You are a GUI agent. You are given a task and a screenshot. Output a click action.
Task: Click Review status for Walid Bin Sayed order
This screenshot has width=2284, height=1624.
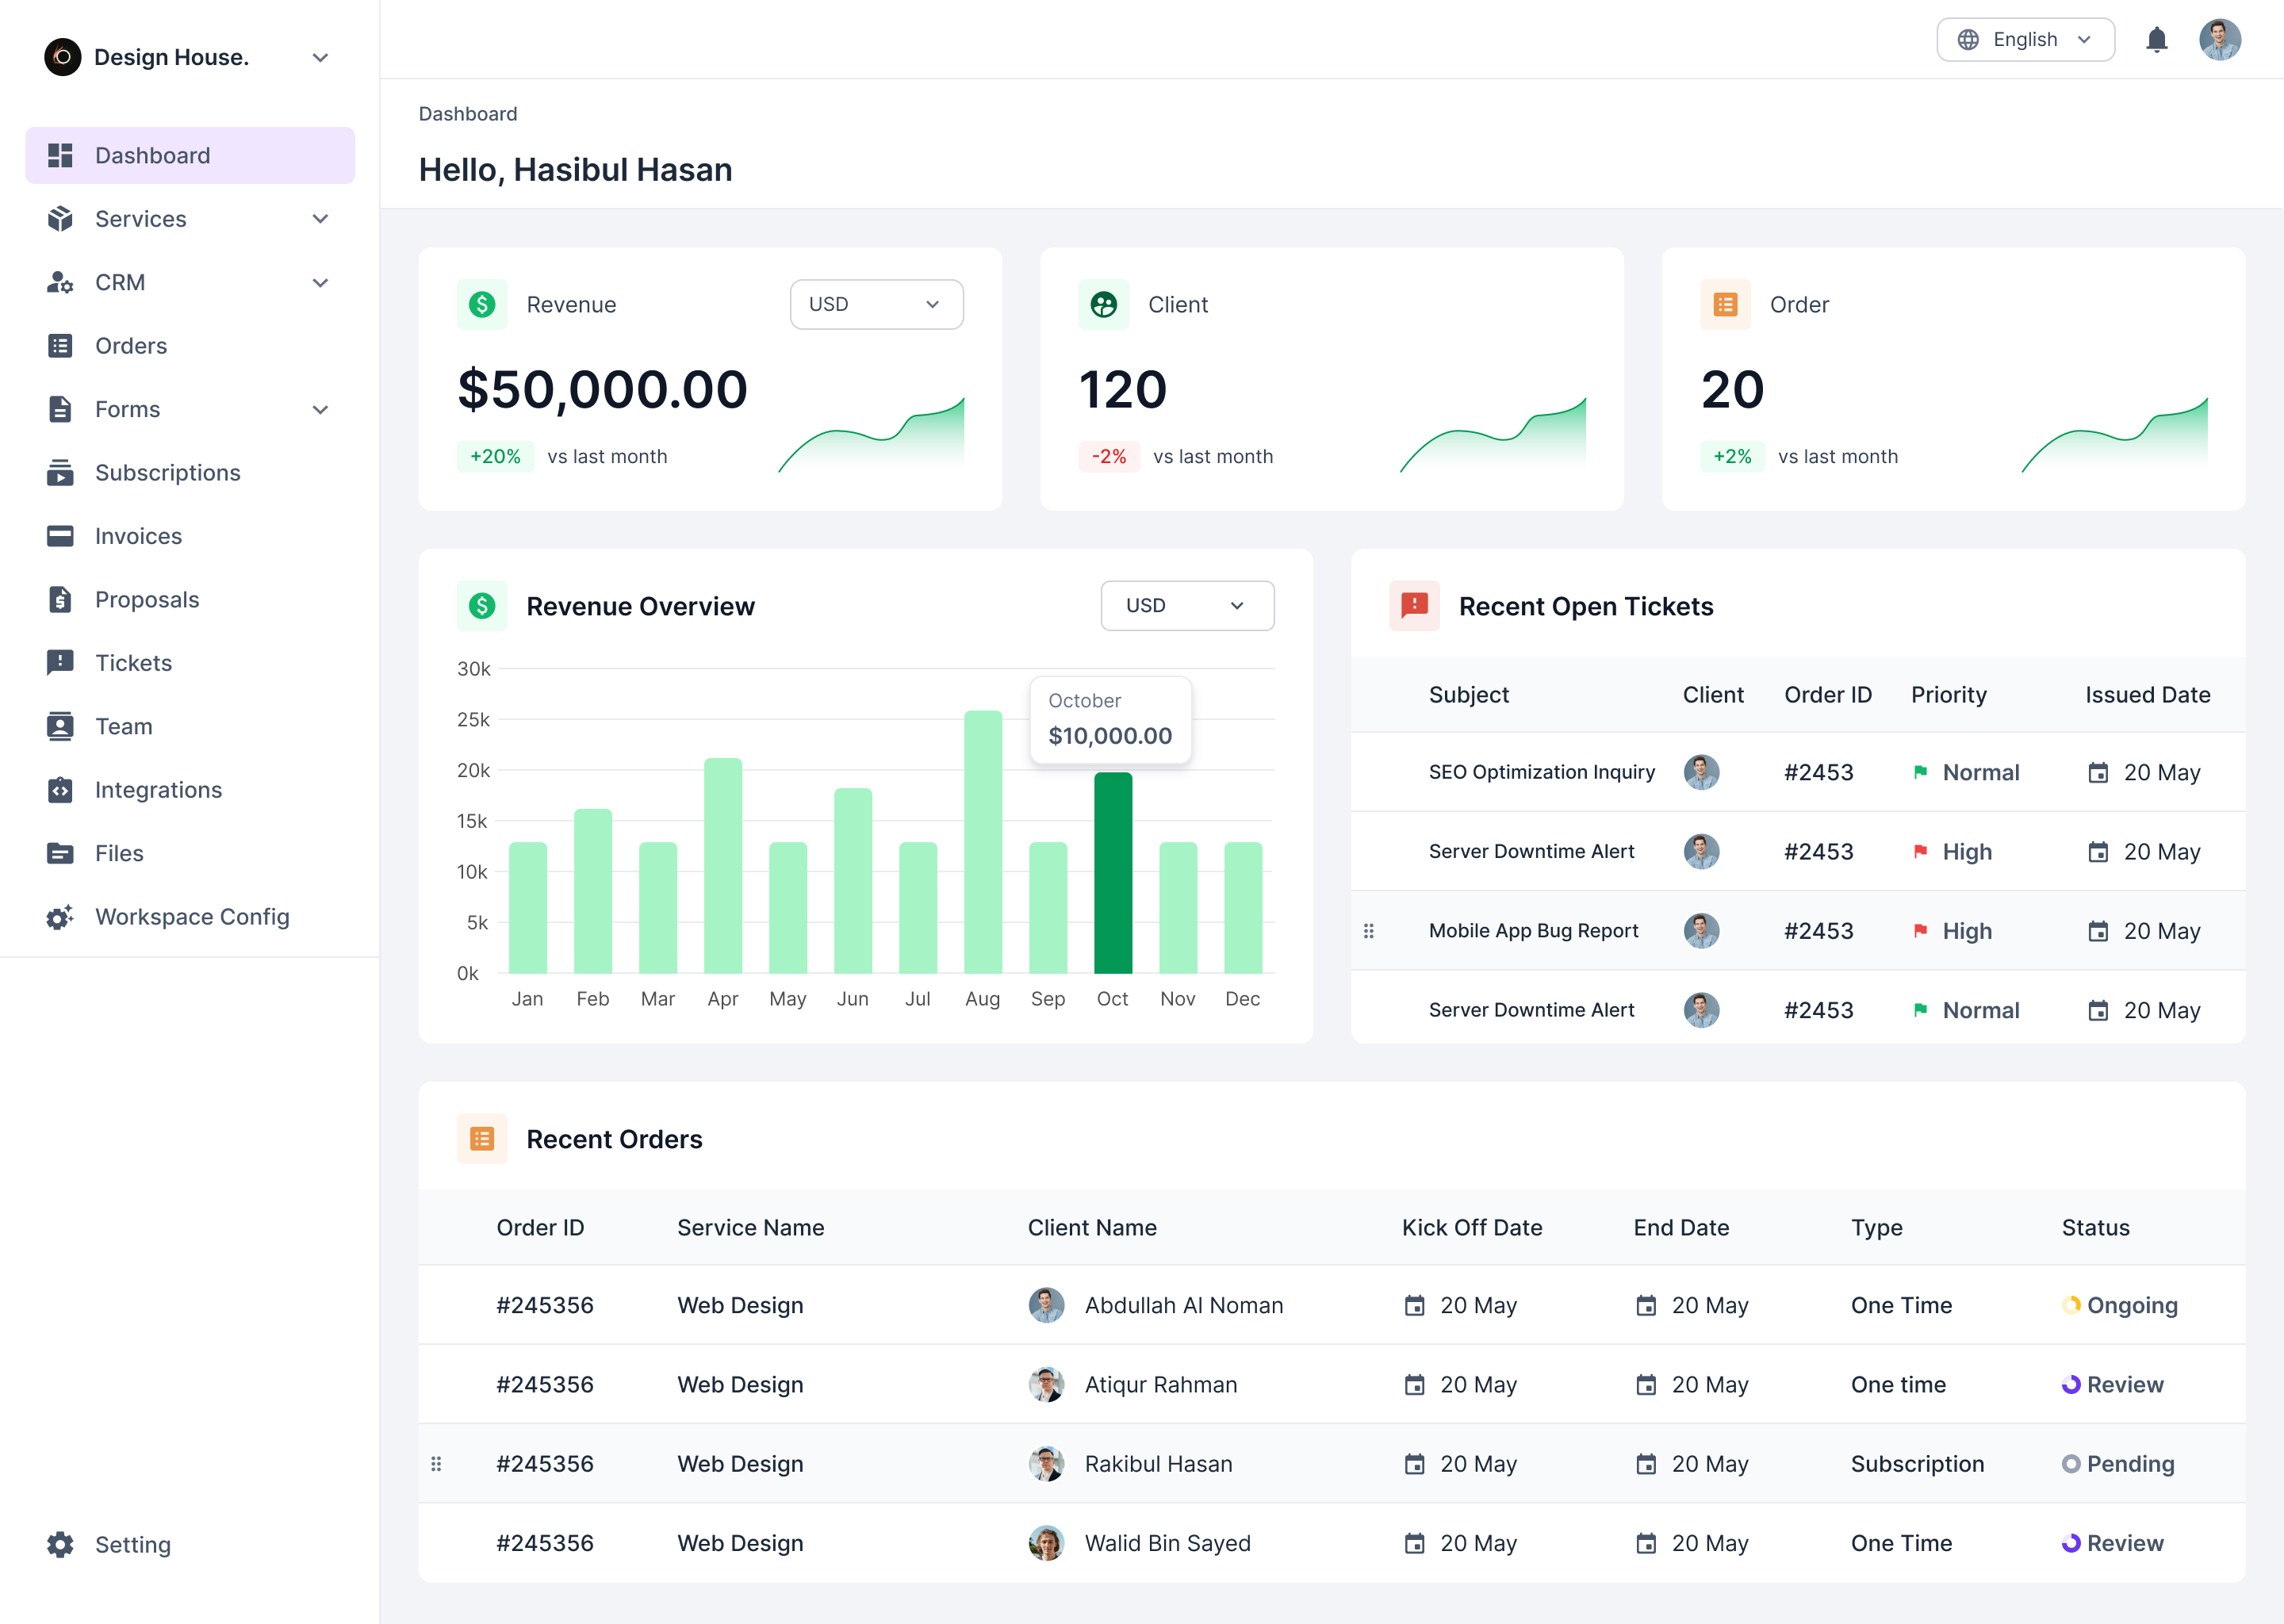point(2112,1543)
